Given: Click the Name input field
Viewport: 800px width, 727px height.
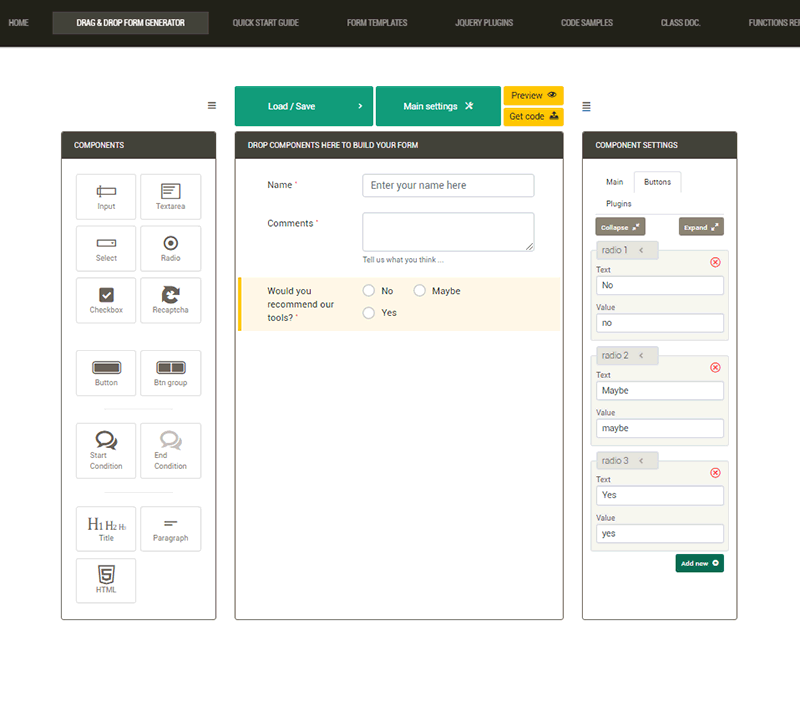Looking at the screenshot, I should (448, 185).
